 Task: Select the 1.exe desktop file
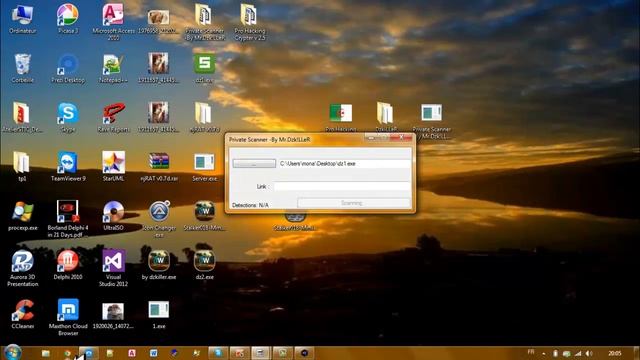pos(159,314)
